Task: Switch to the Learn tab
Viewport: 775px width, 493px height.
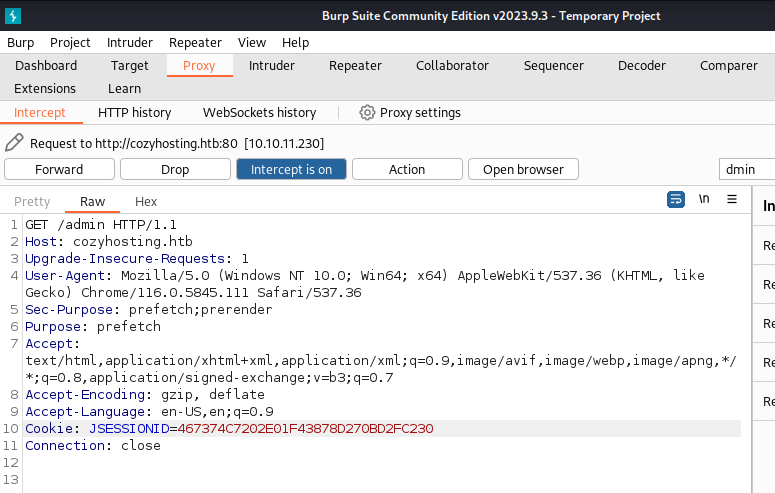Action: click(x=125, y=89)
